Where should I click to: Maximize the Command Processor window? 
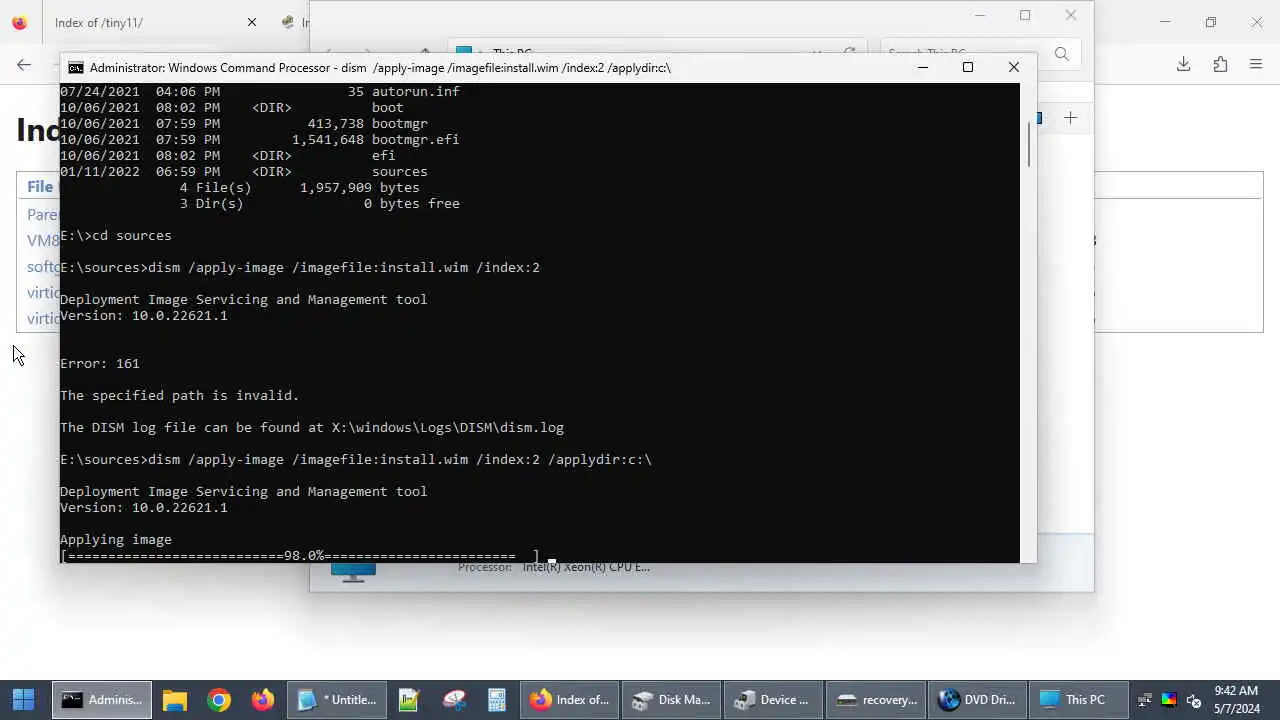(967, 67)
